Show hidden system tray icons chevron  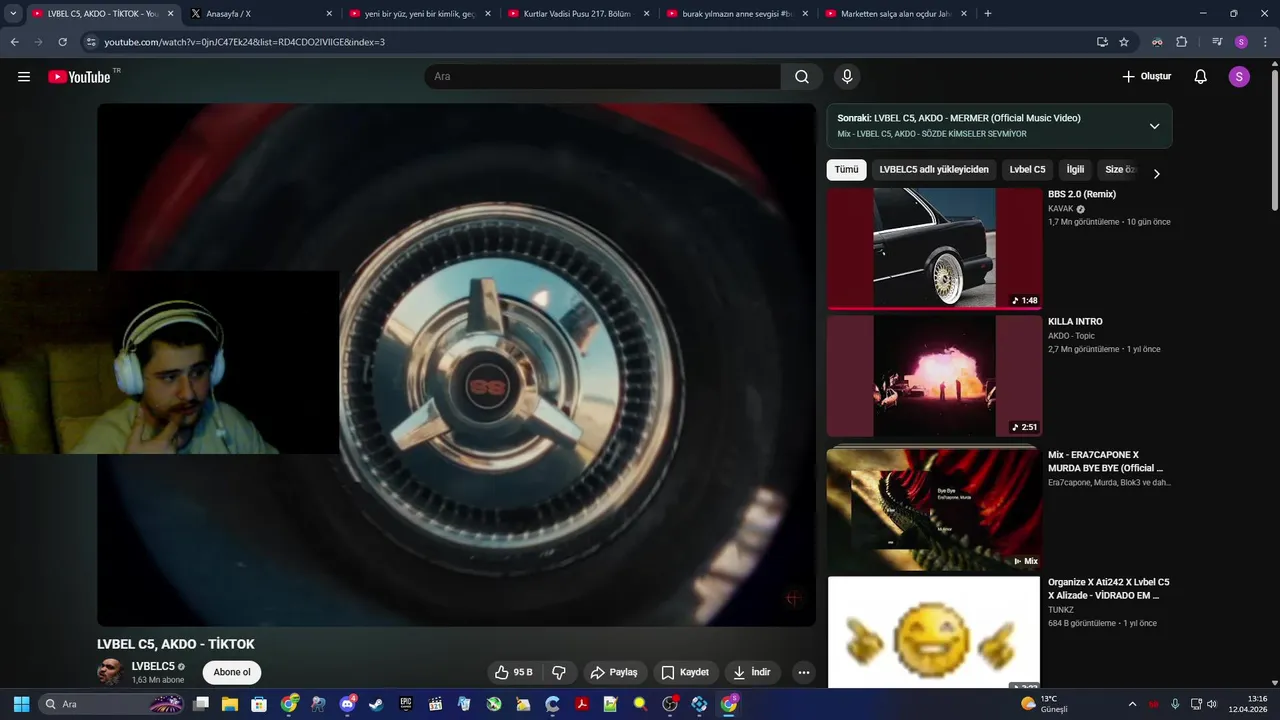click(1132, 704)
